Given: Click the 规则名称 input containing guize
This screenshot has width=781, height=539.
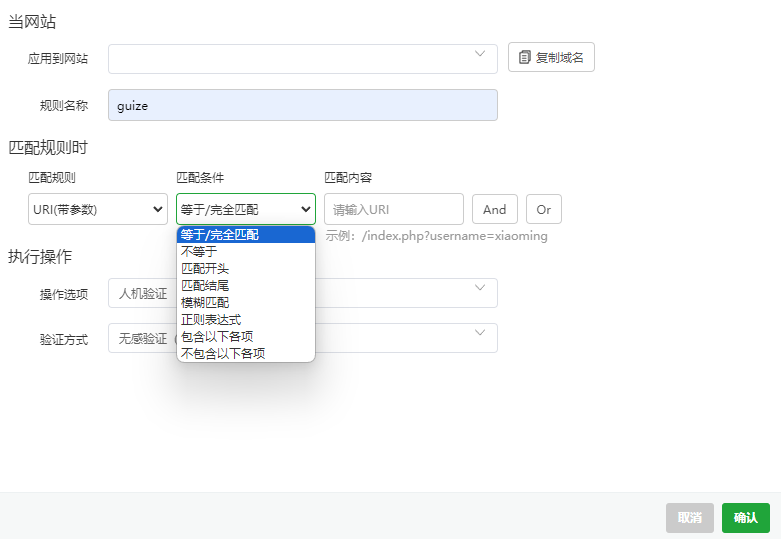Looking at the screenshot, I should click(302, 105).
